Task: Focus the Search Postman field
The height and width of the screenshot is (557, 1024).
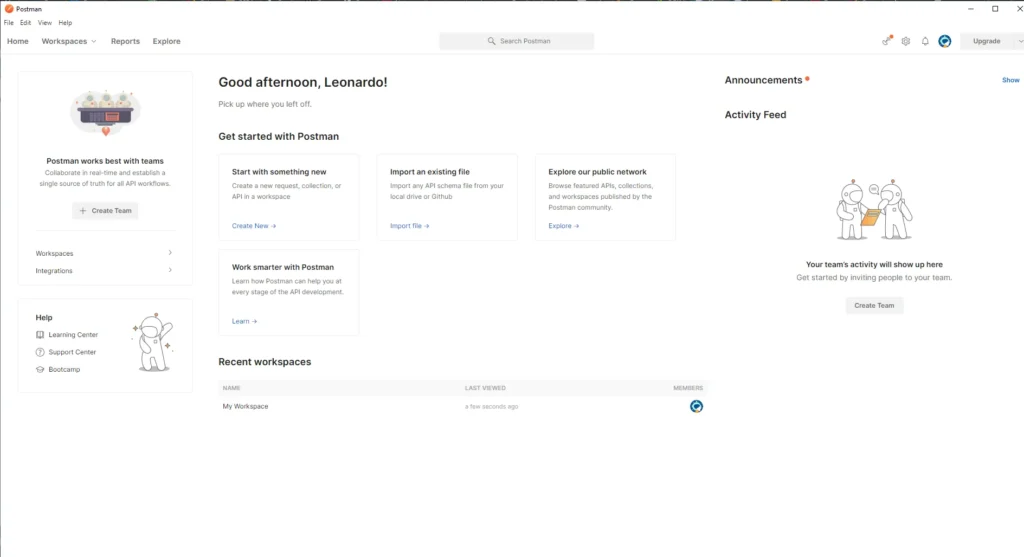Action: point(517,41)
